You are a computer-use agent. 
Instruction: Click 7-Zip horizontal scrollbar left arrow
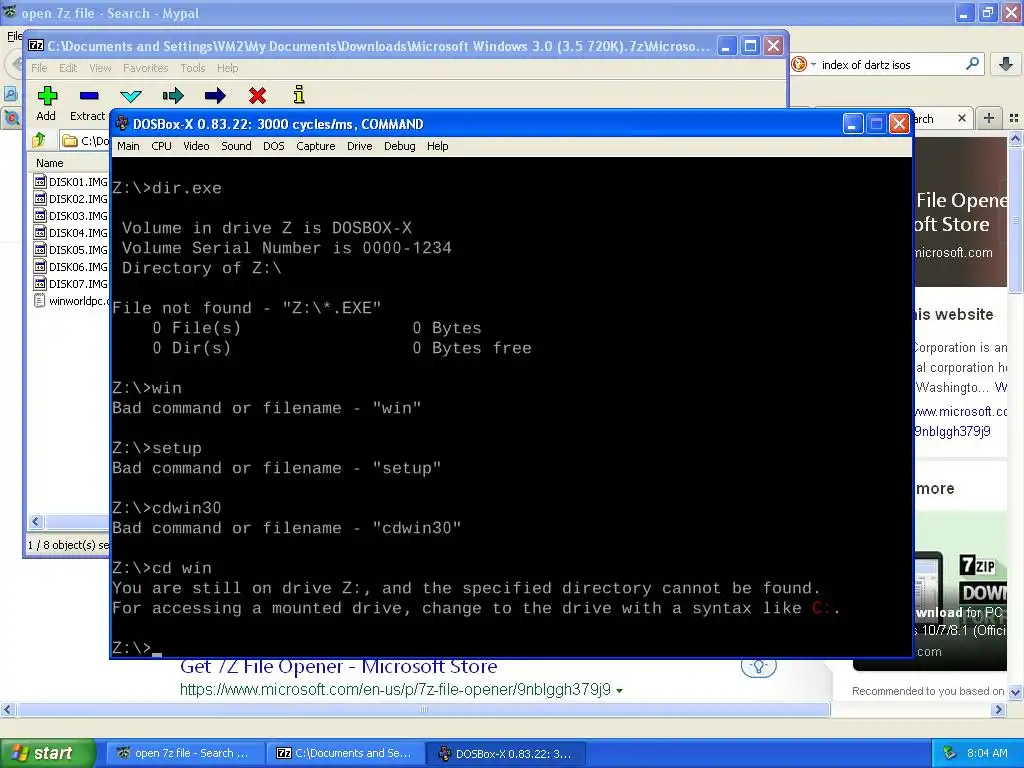[x=36, y=521]
